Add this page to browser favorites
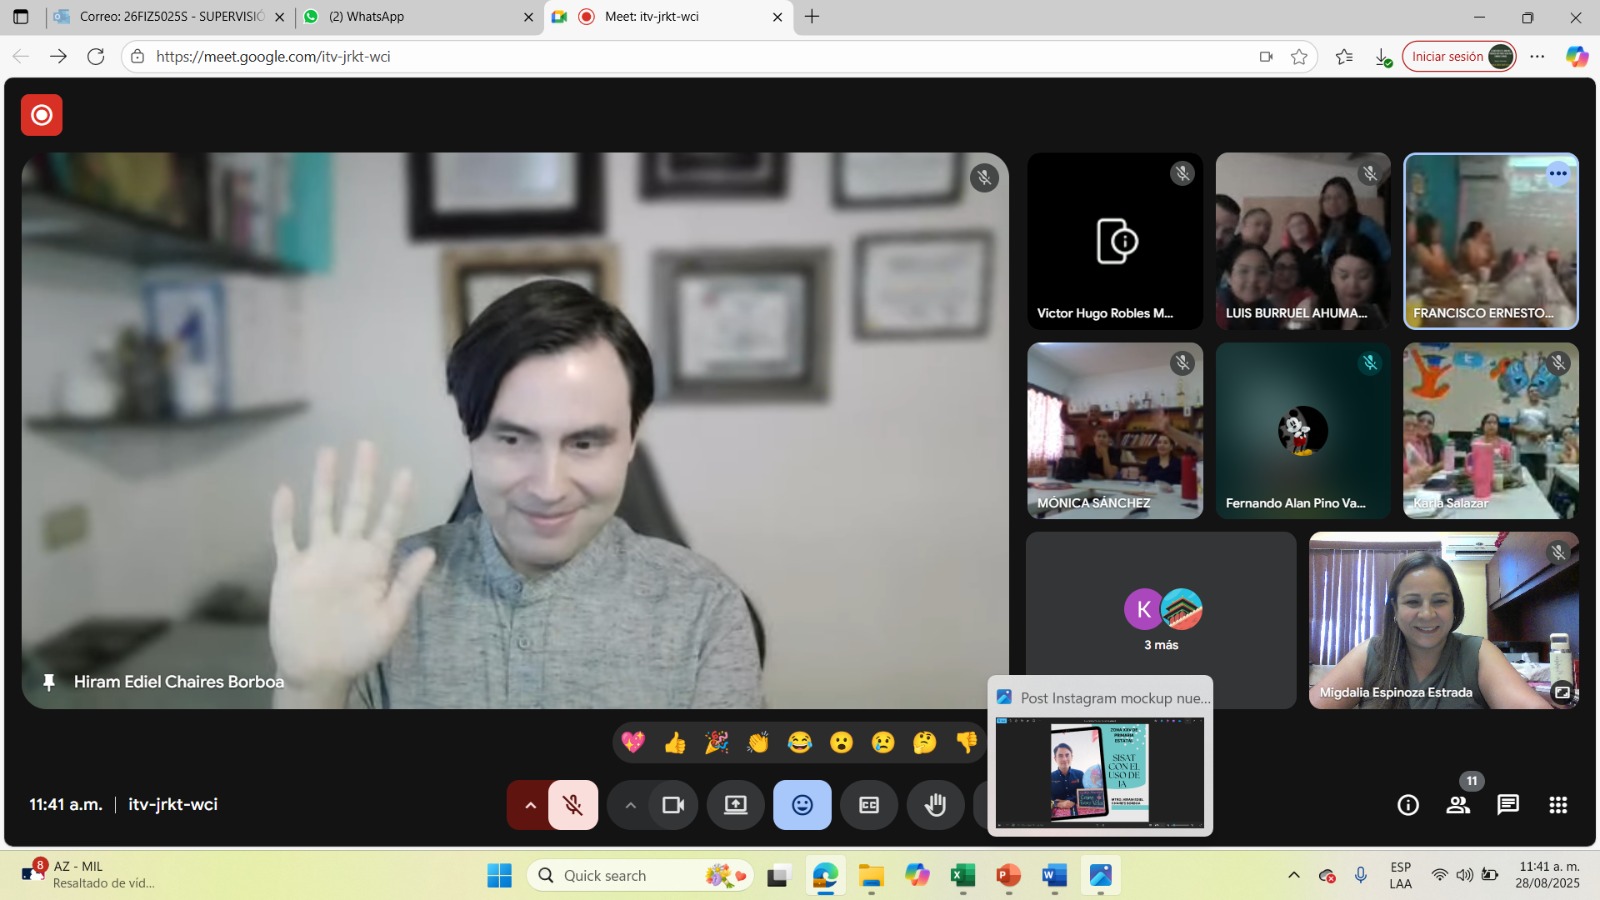The width and height of the screenshot is (1600, 900). pyautogui.click(x=1299, y=57)
